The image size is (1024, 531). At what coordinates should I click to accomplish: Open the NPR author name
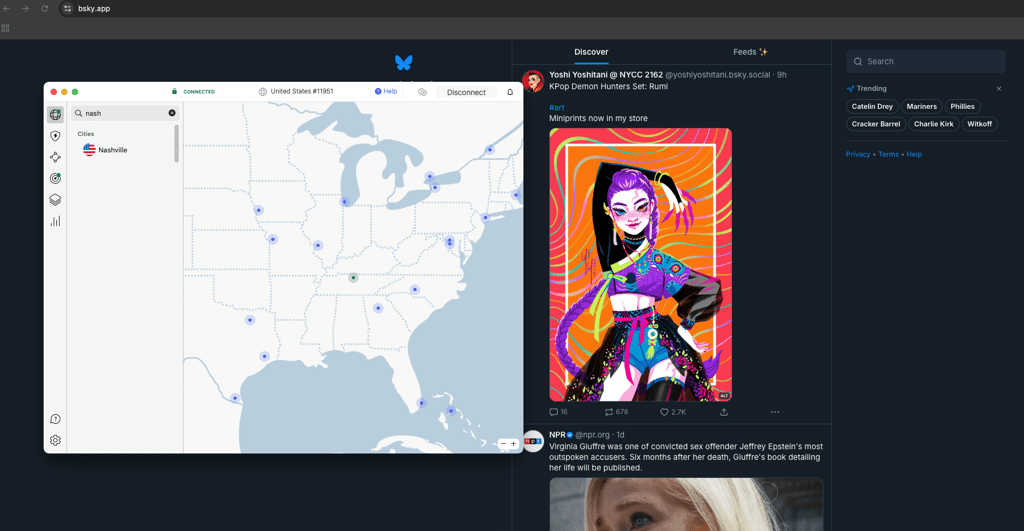(557, 435)
